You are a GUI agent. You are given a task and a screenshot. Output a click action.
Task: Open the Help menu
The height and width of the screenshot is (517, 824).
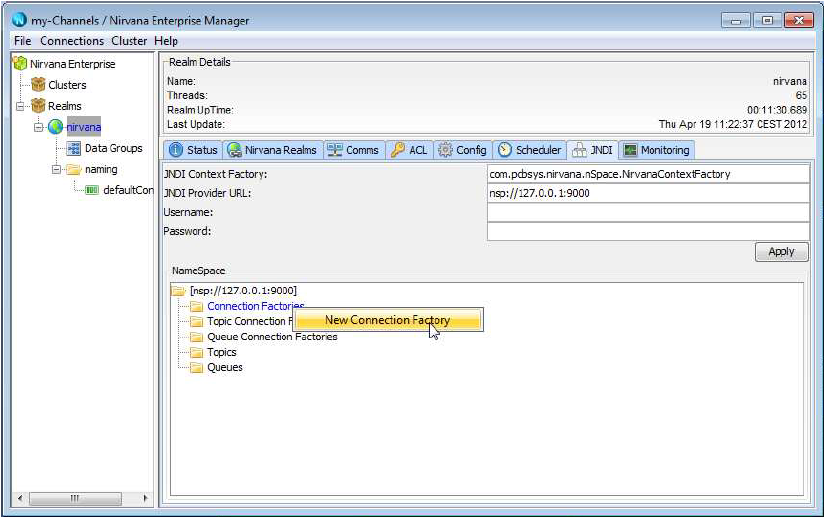click(166, 41)
